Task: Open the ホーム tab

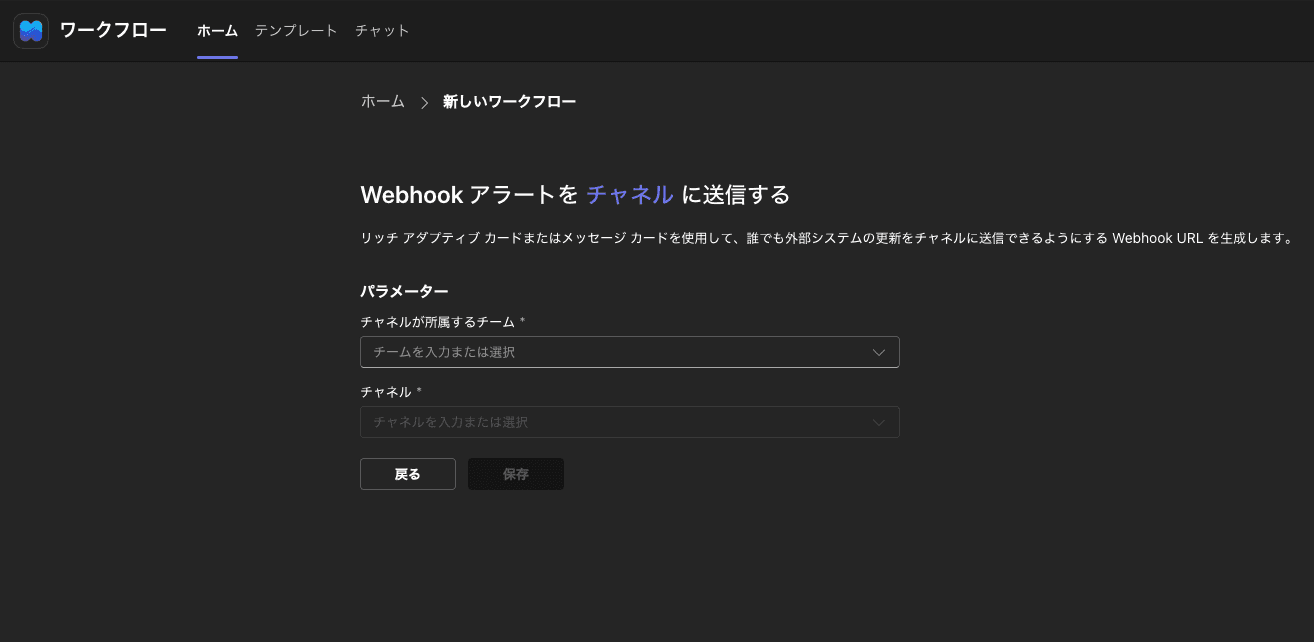Action: (217, 31)
